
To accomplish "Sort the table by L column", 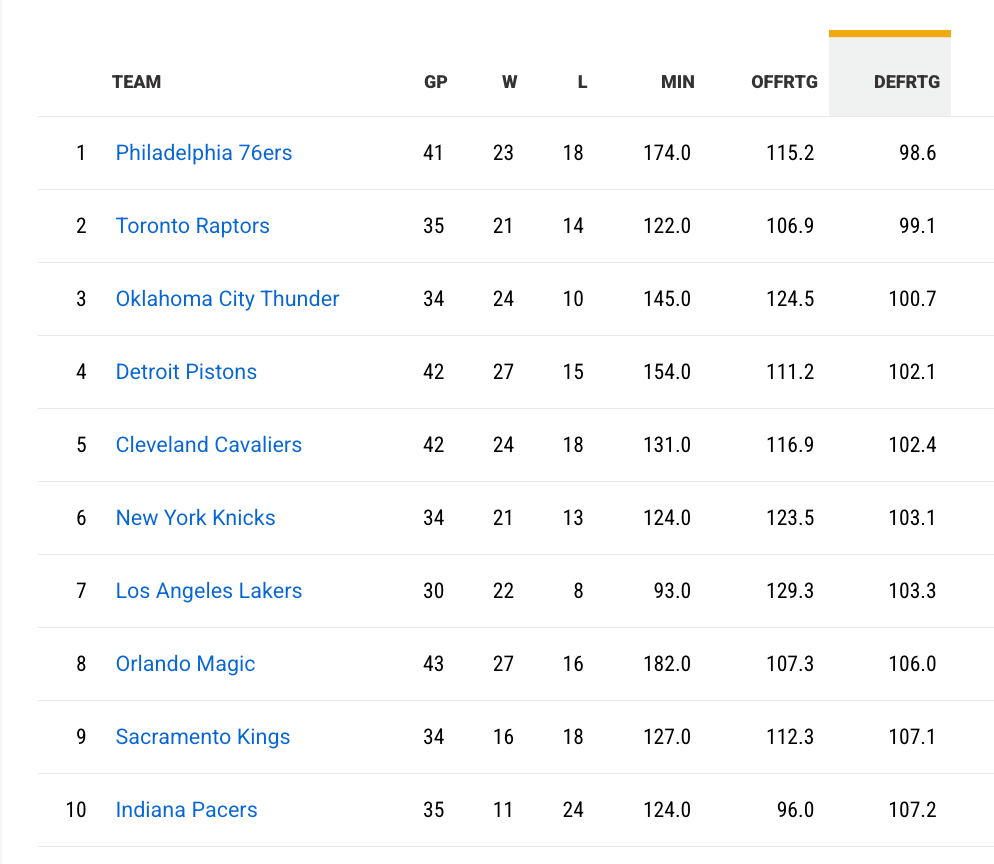I will tap(582, 82).
